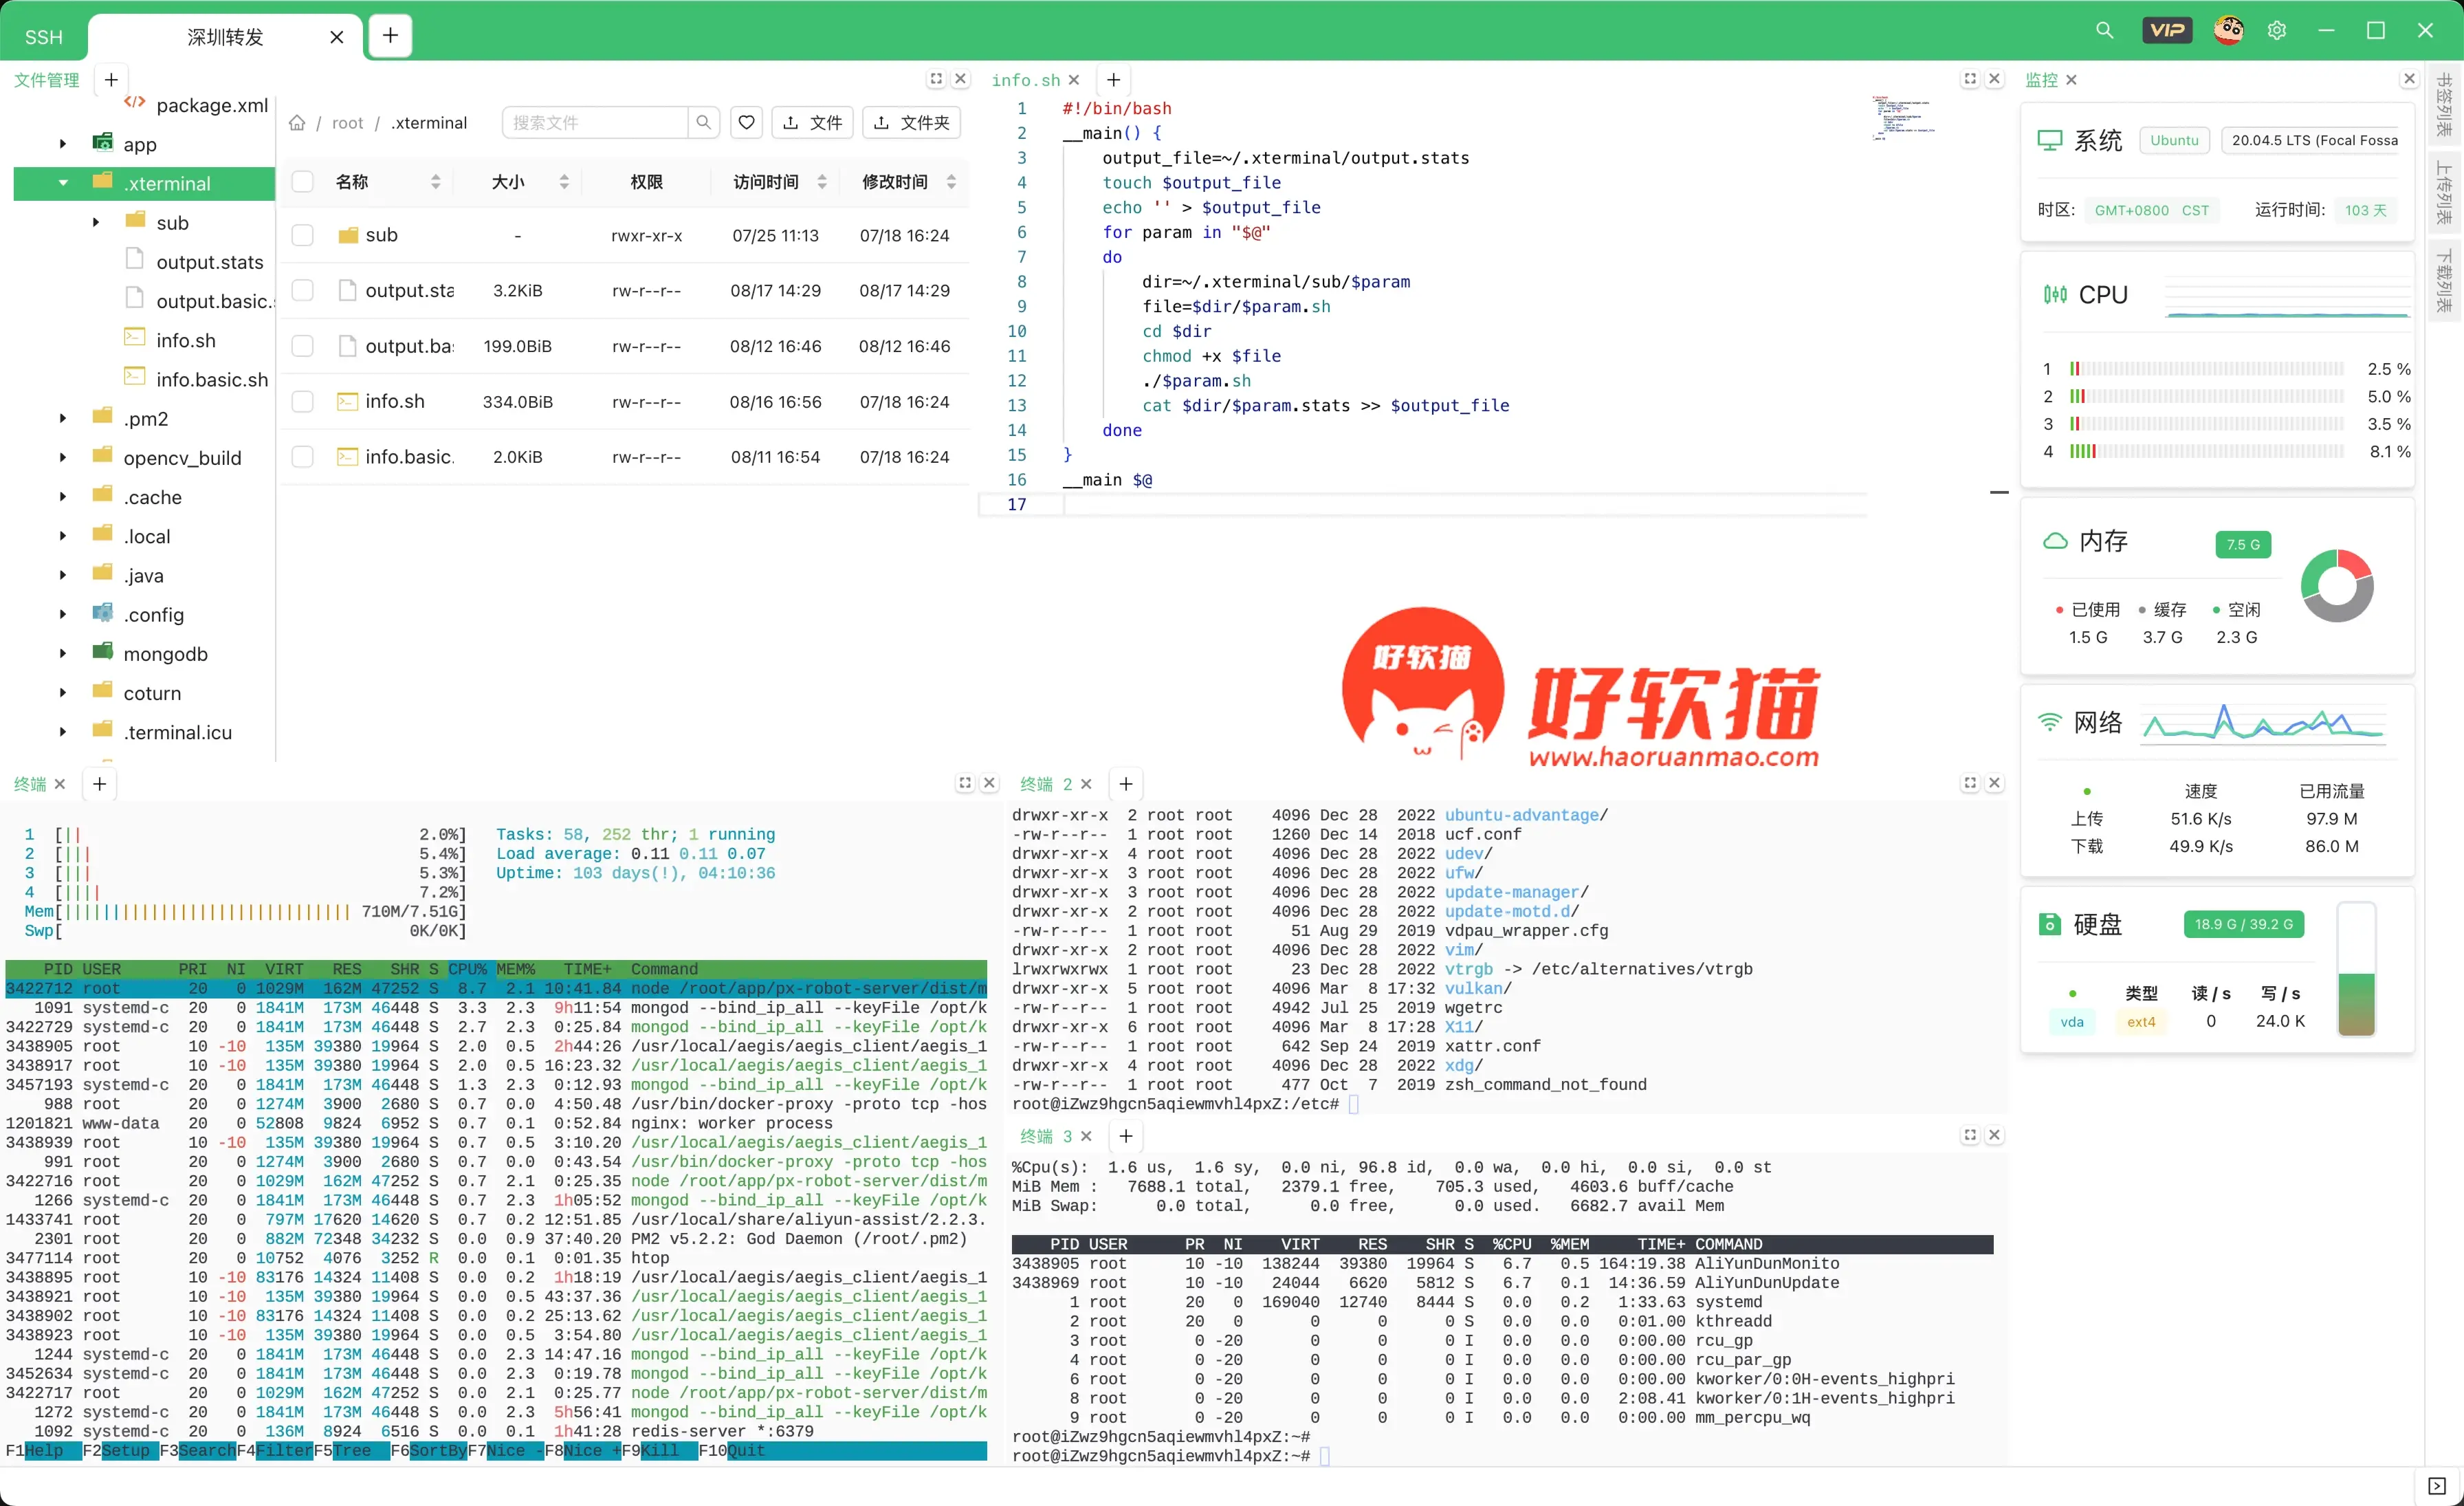The image size is (2464, 1506).
Task: Switch to the 终端 2 tab
Action: coord(1045,784)
